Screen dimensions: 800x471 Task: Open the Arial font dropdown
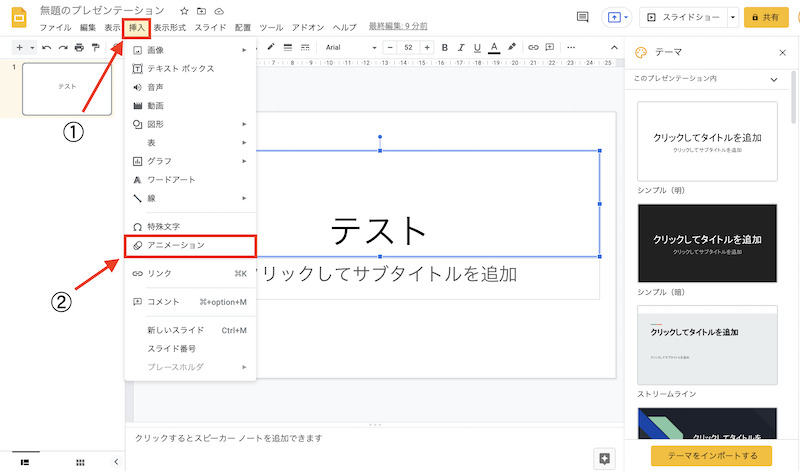coord(350,47)
